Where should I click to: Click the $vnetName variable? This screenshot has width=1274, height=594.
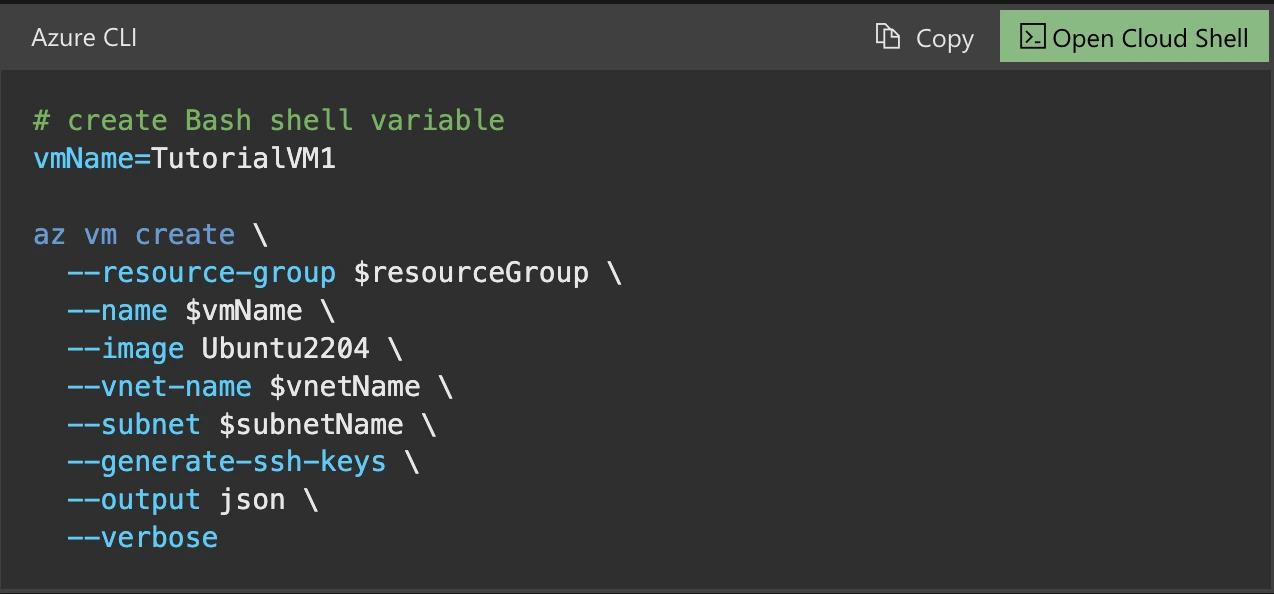click(344, 386)
